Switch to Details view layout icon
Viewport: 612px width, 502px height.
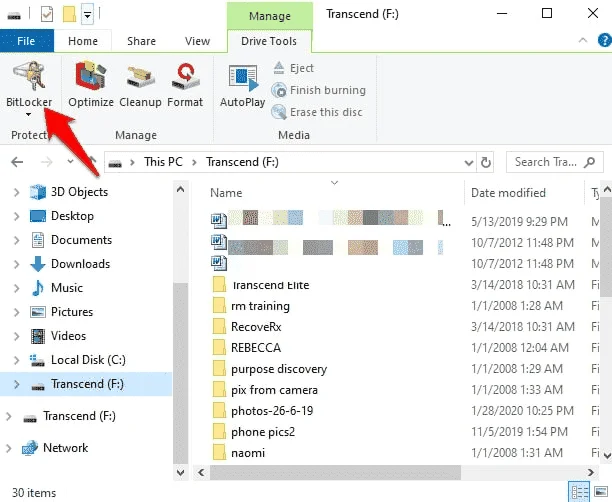pyautogui.click(x=579, y=492)
